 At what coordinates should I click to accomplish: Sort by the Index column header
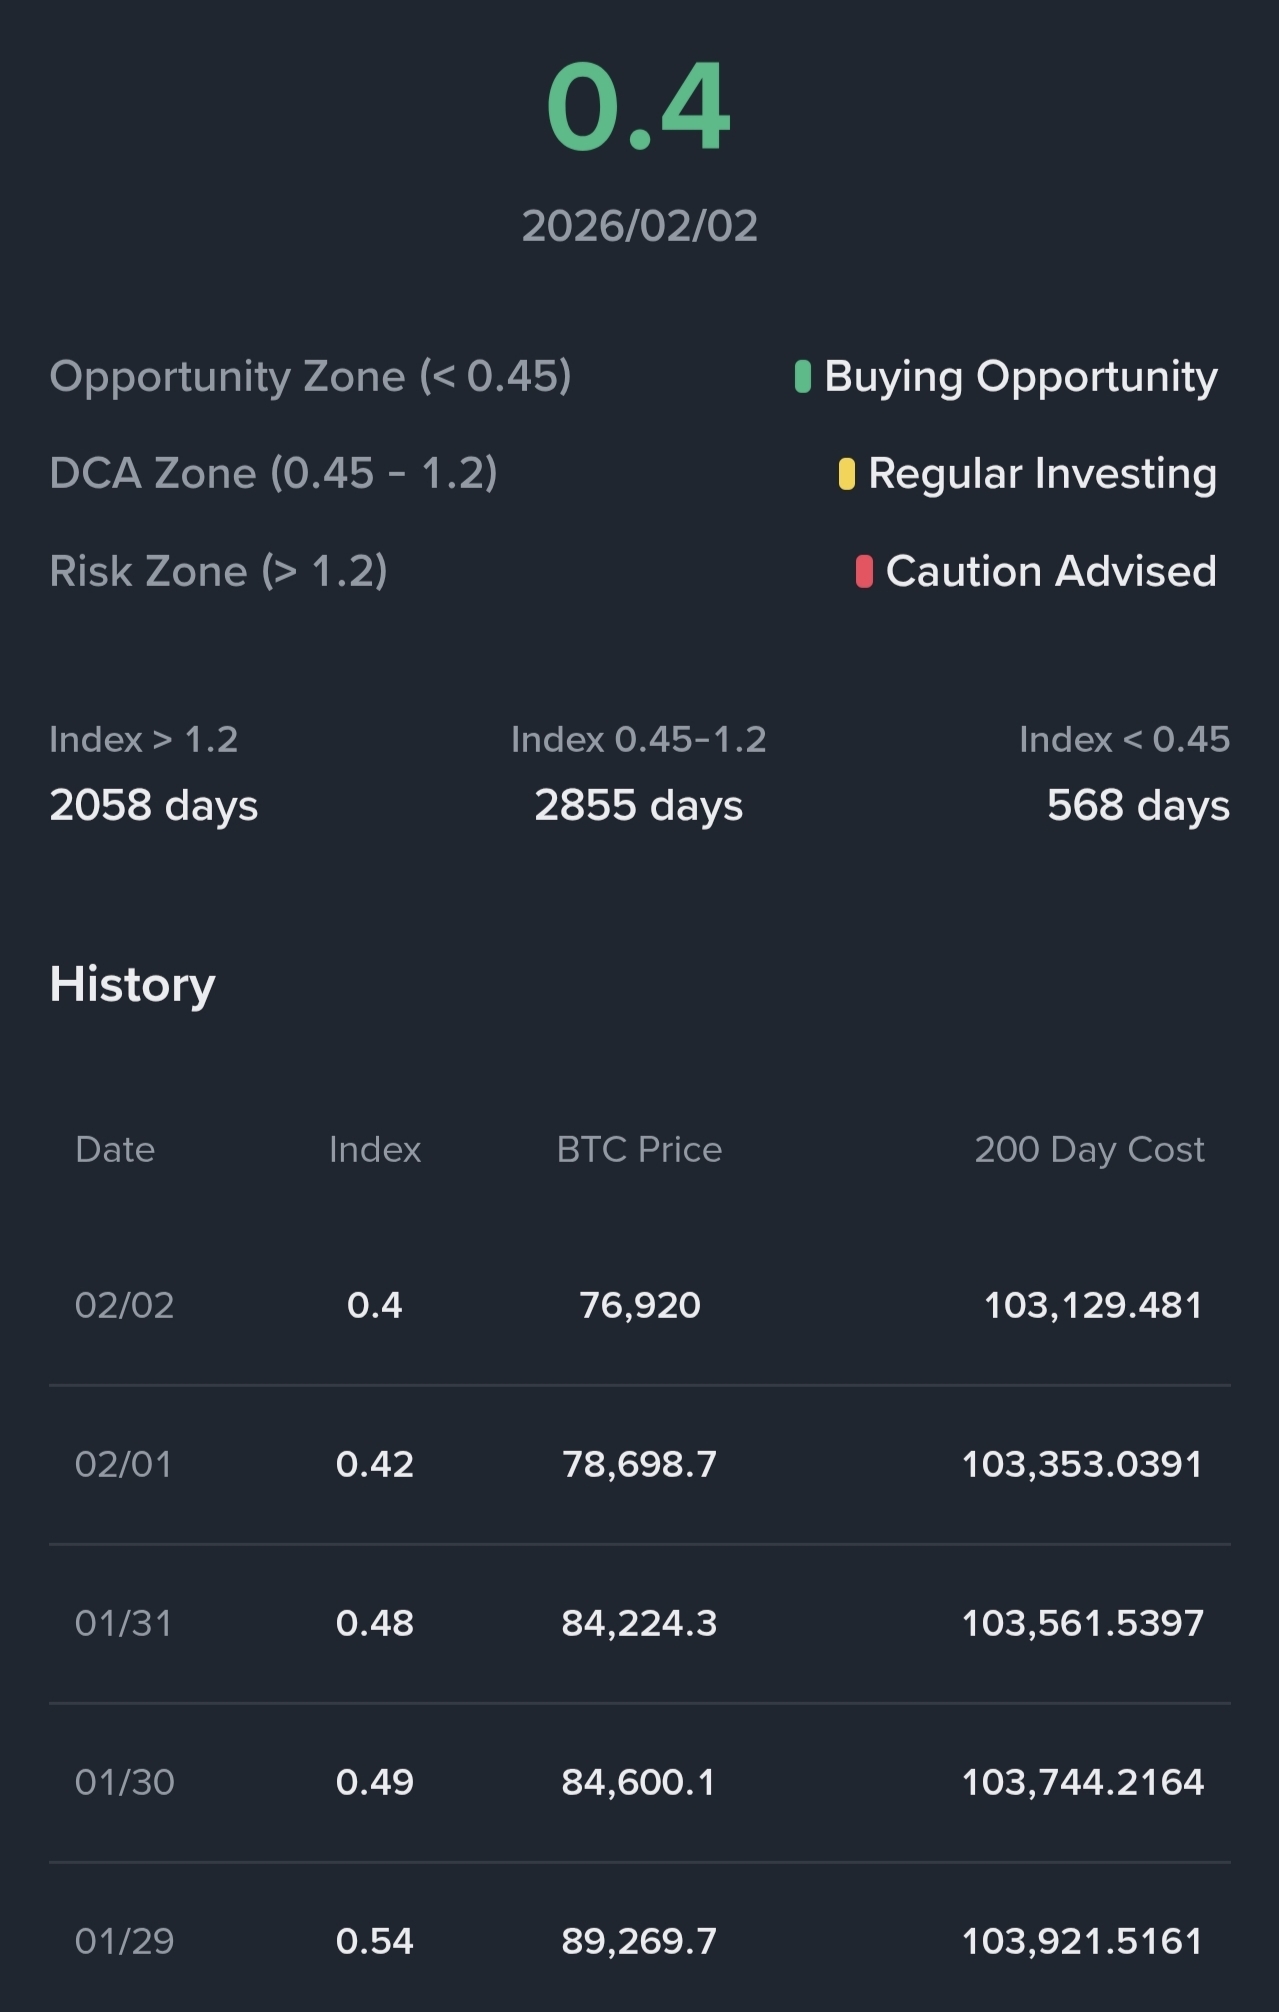pyautogui.click(x=375, y=1150)
